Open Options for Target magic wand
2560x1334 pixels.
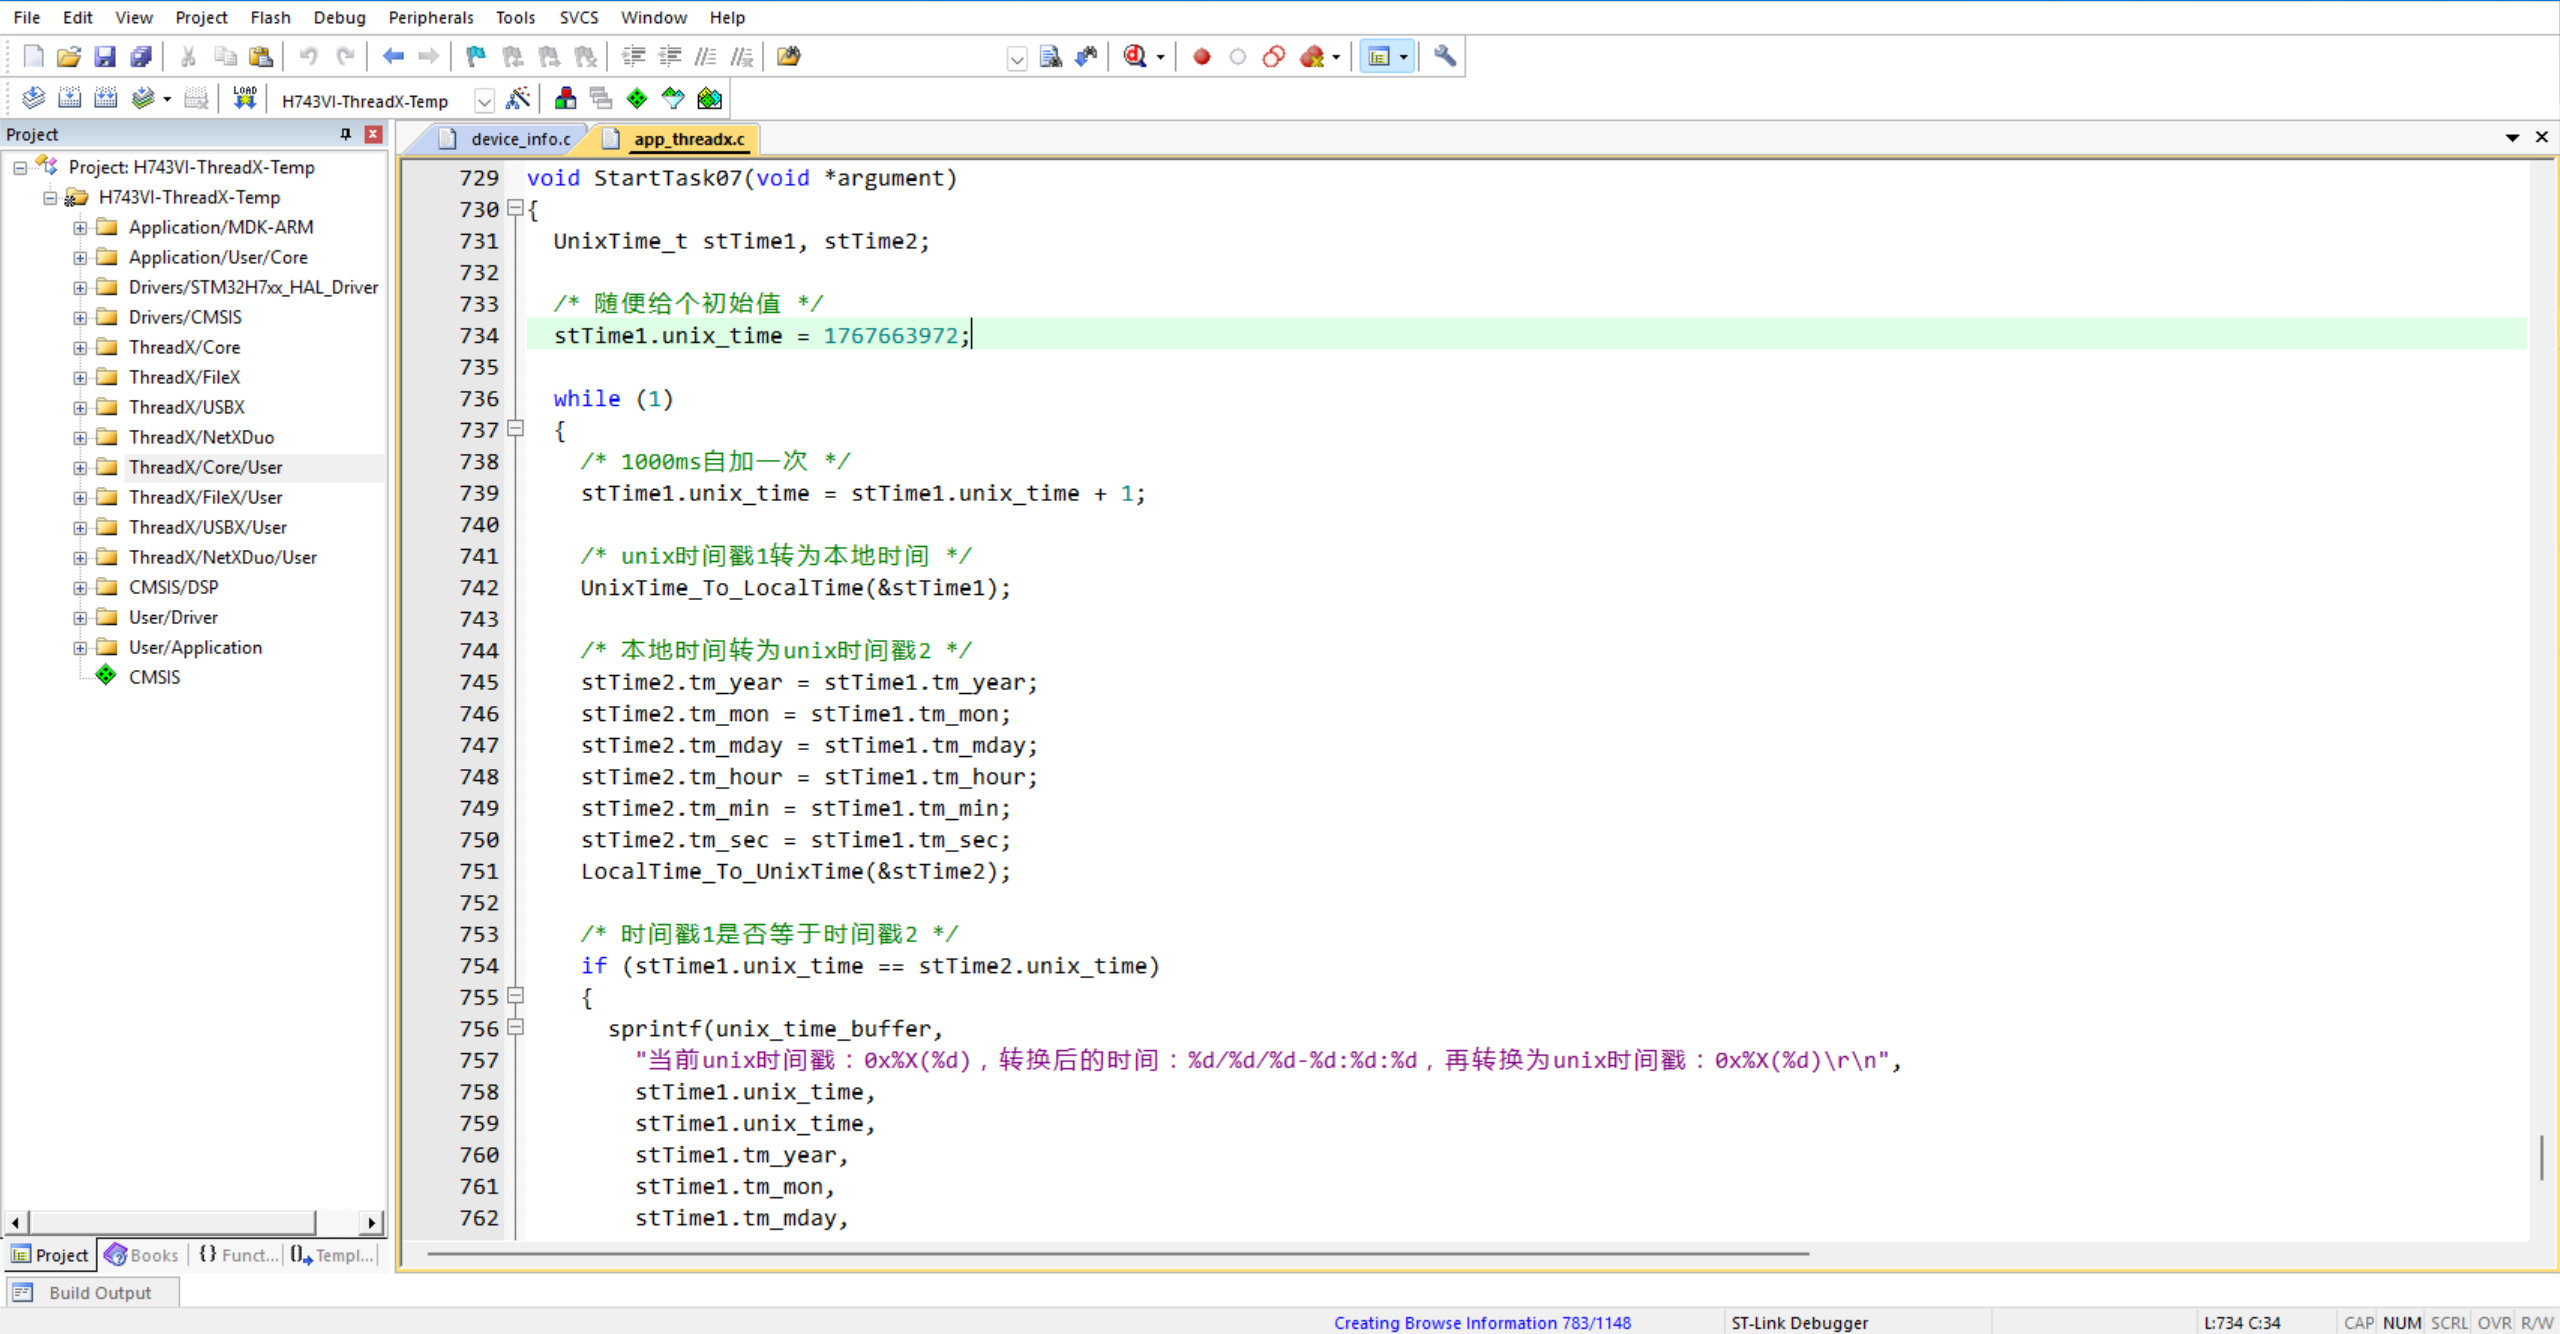pyautogui.click(x=518, y=99)
